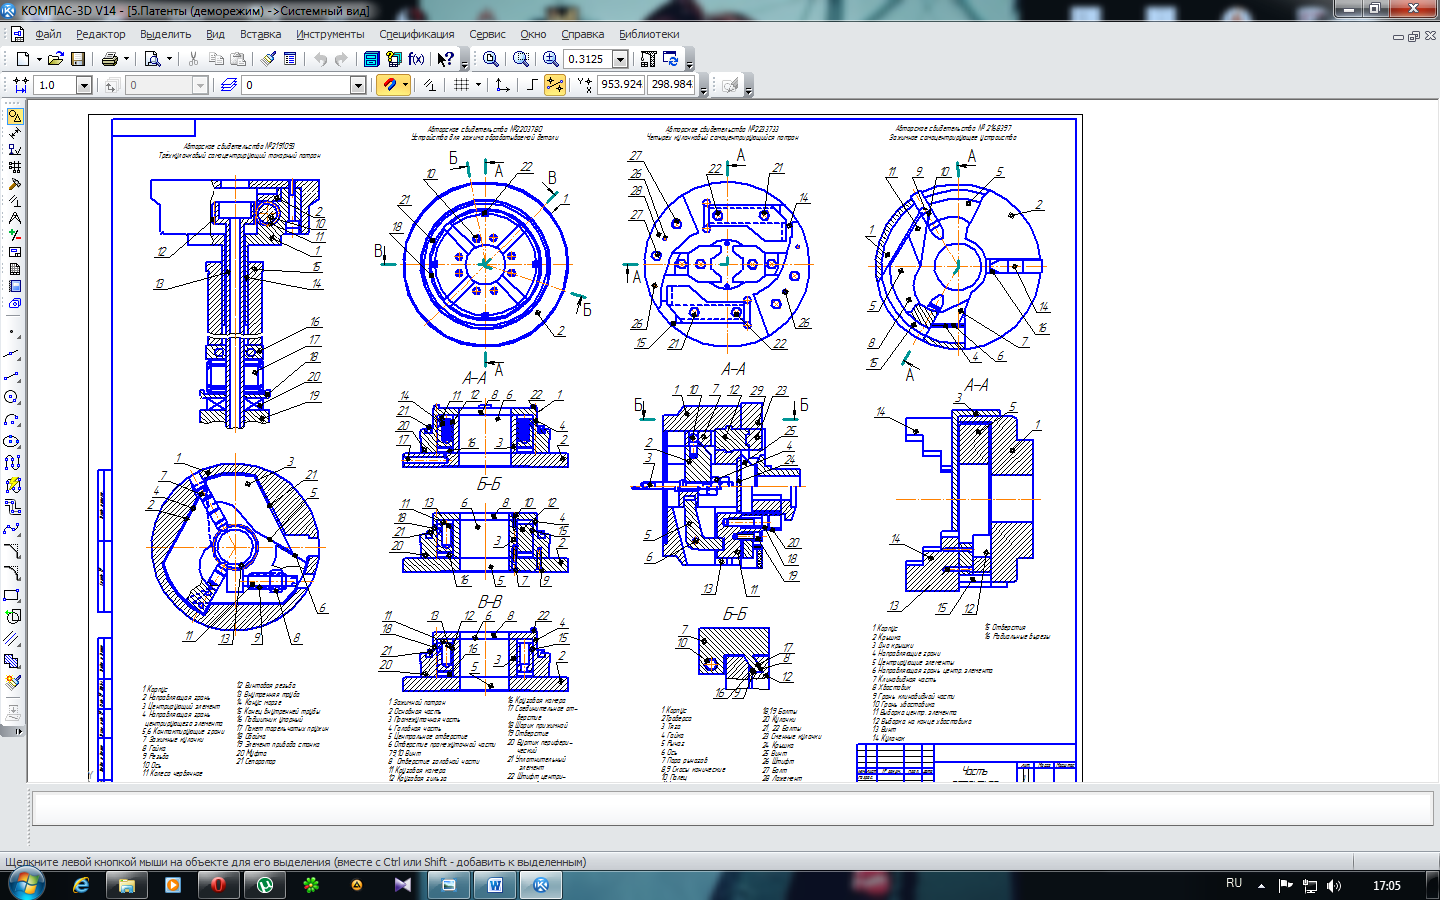Screen dimensions: 1440x900
Task: Open the view scale 1.0 dropdown
Action: 84,85
